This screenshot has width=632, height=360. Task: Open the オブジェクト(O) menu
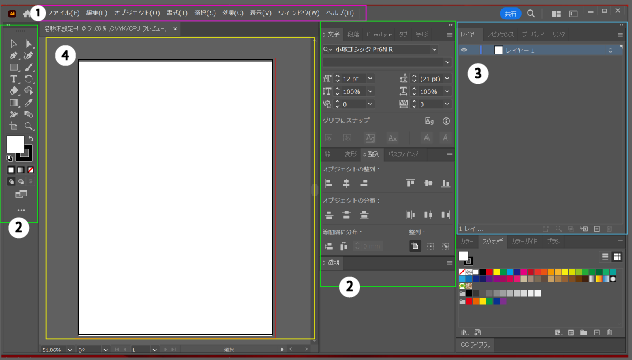tap(137, 13)
